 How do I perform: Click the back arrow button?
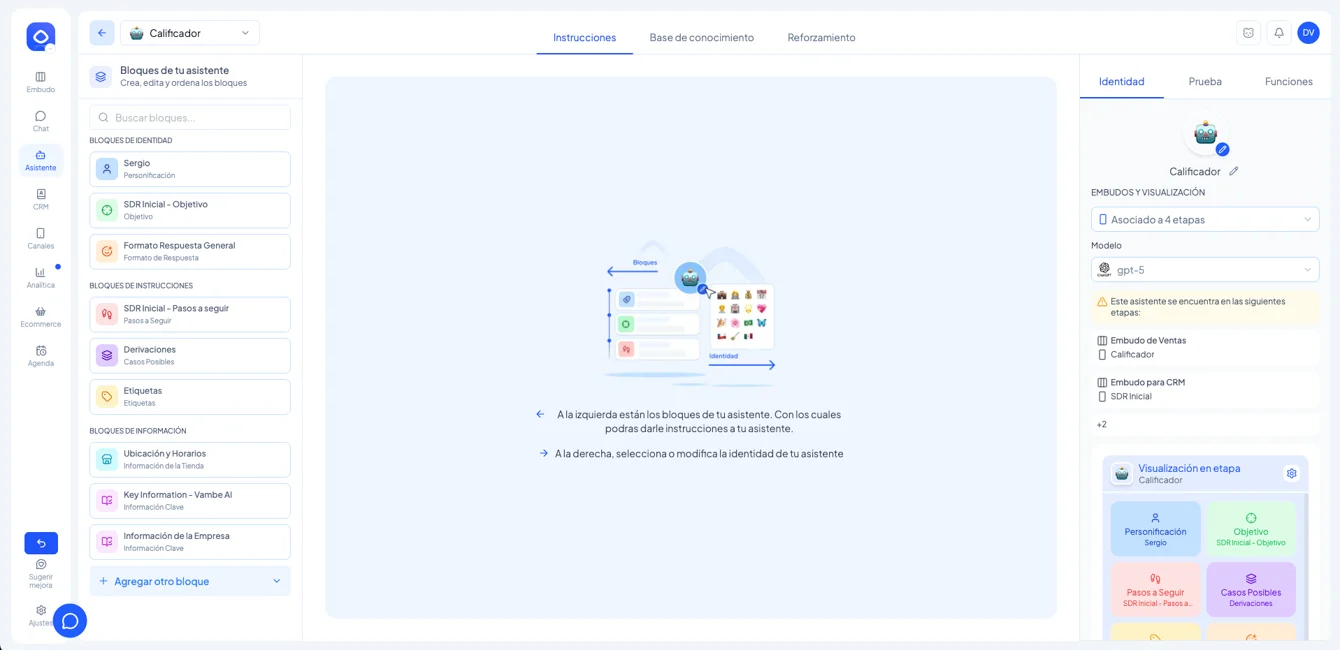(x=102, y=33)
